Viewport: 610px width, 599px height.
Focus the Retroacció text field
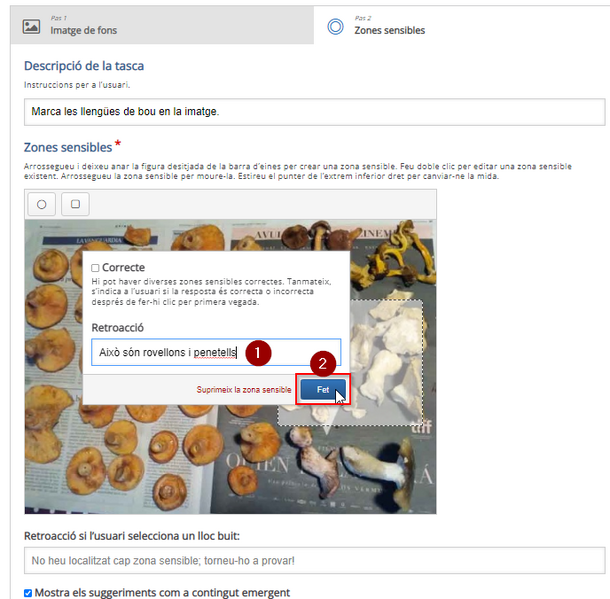(x=216, y=352)
